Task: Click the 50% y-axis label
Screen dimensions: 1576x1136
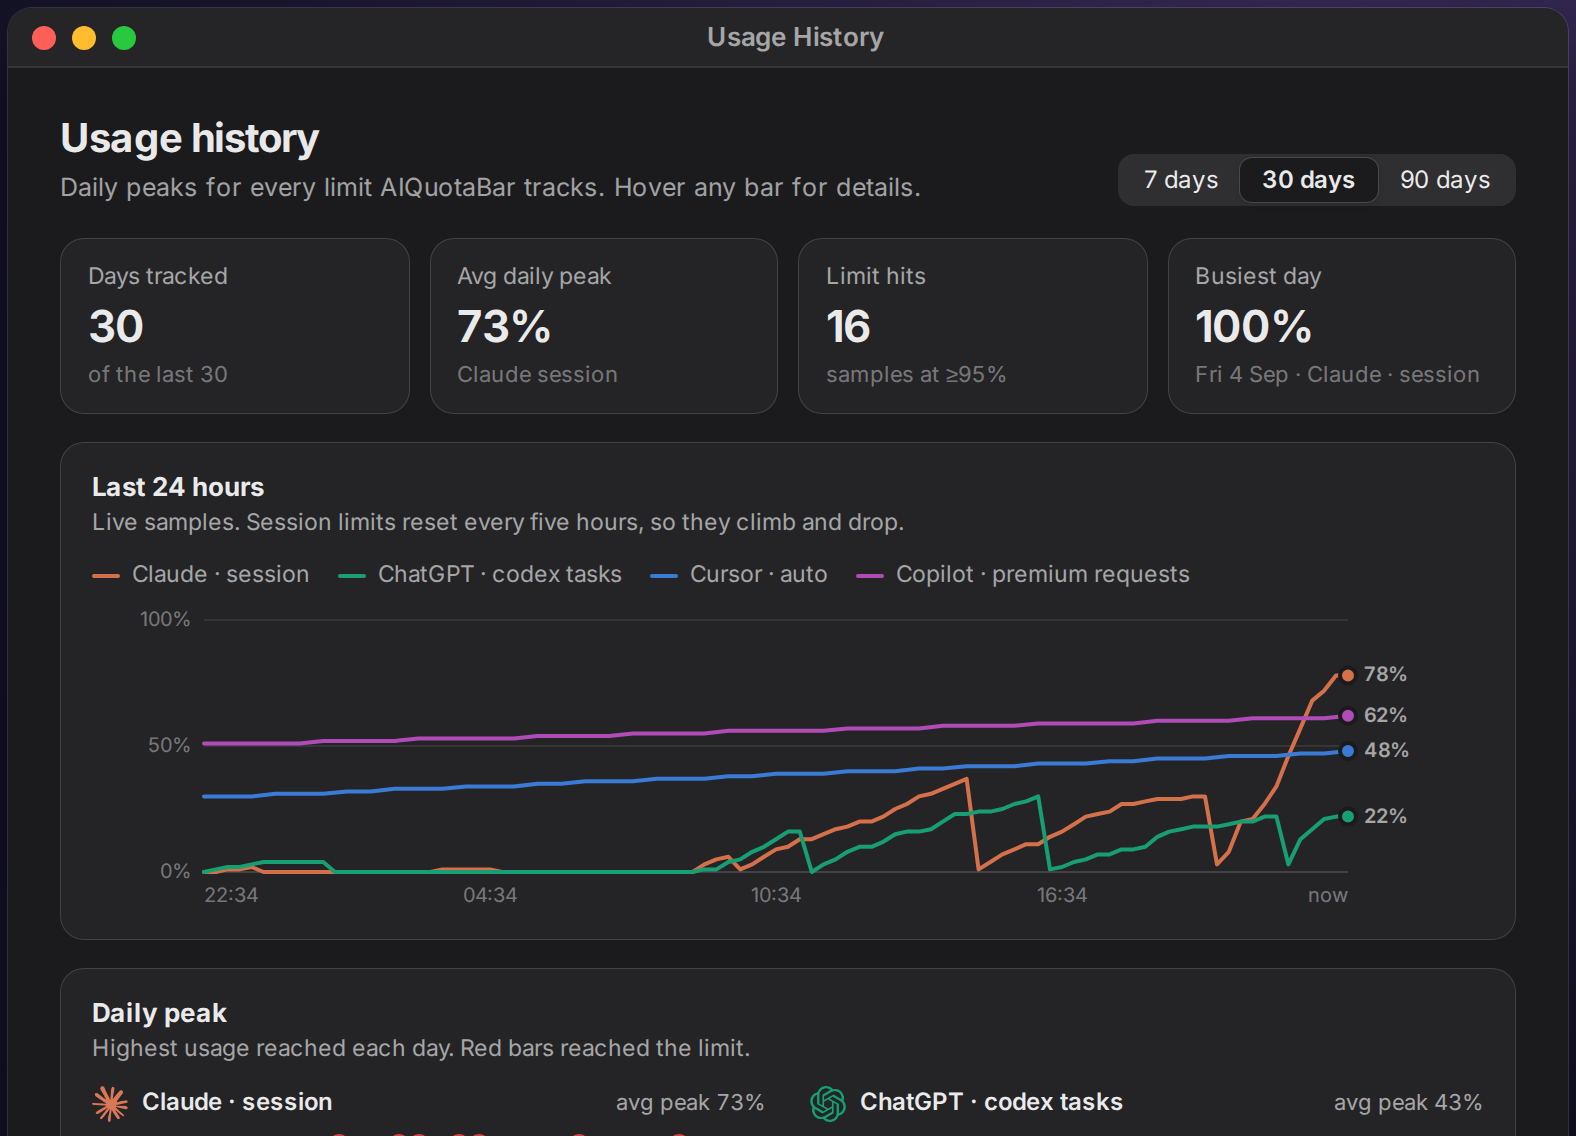Action: coord(169,745)
